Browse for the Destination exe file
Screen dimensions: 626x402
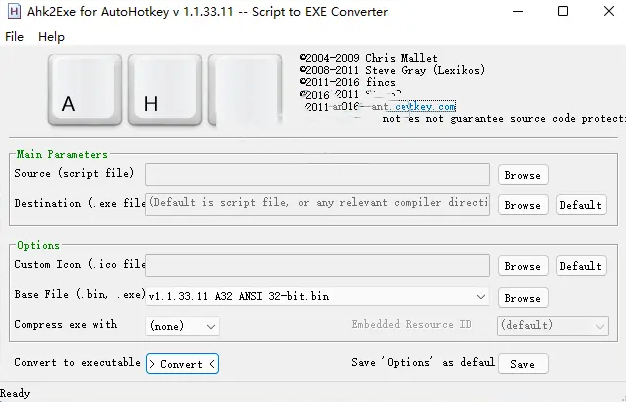tap(523, 205)
